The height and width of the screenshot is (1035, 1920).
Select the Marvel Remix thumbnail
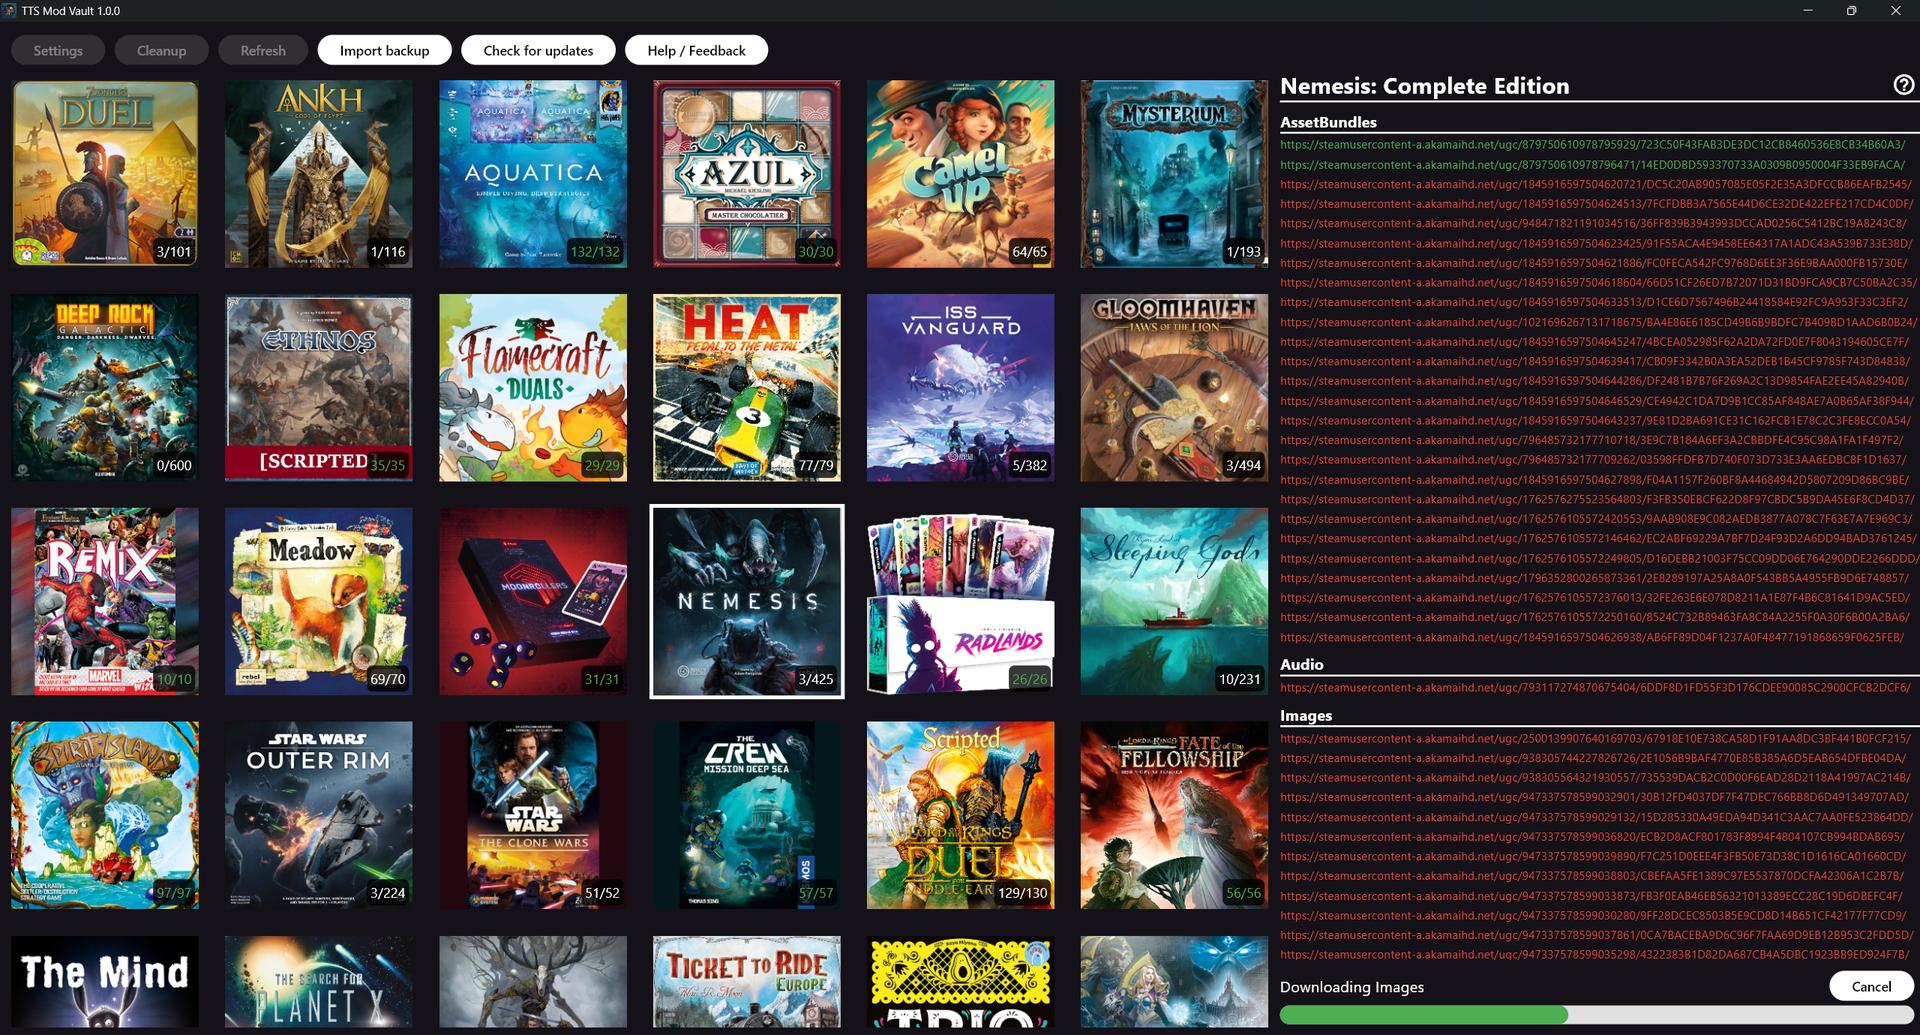coord(105,602)
